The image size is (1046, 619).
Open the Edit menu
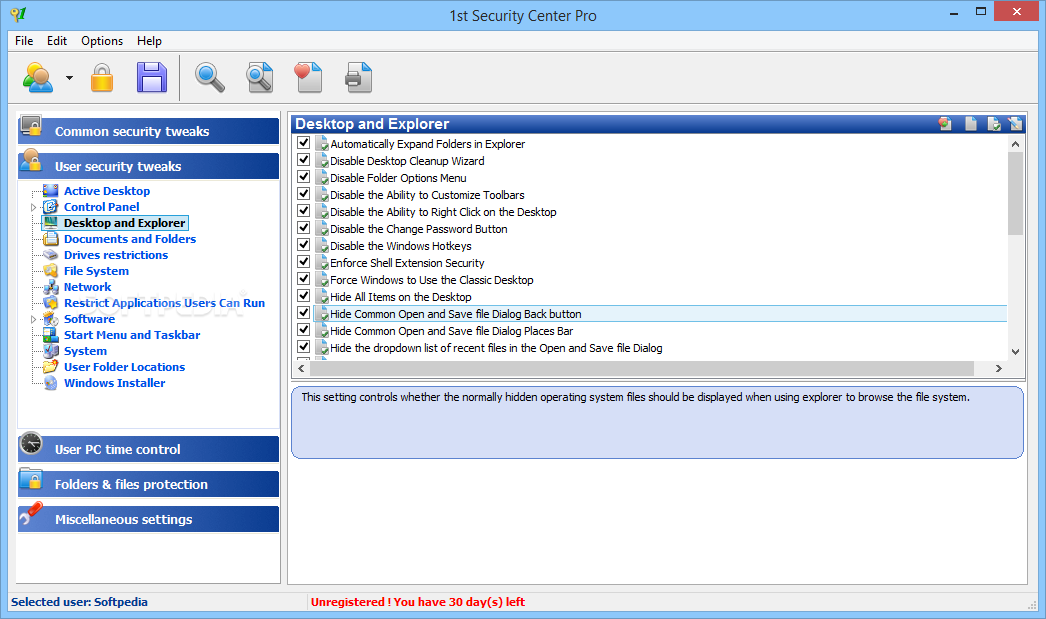[x=57, y=41]
